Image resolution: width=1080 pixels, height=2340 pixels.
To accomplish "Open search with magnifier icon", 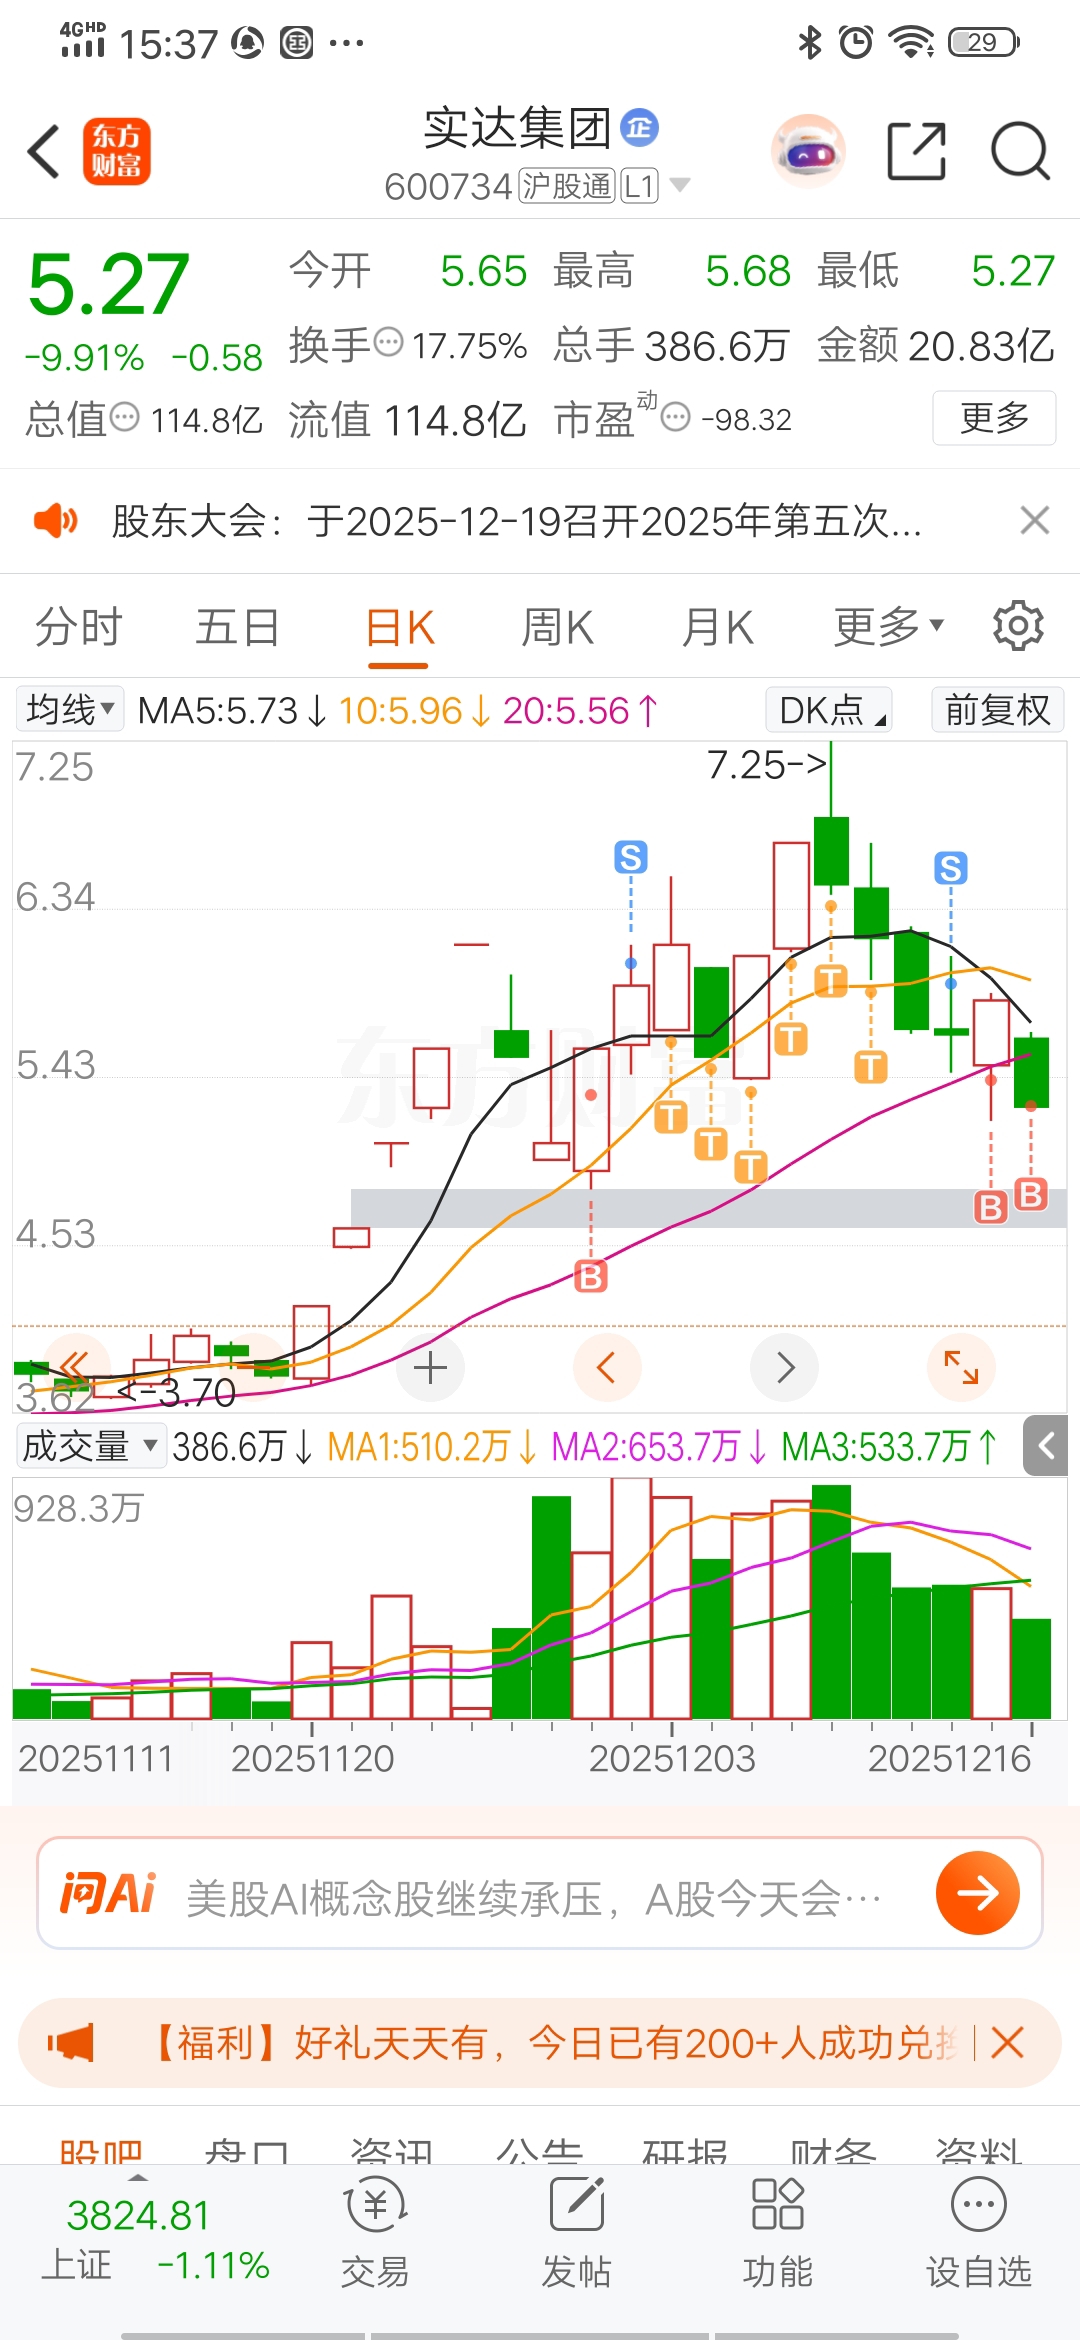I will 1021,152.
